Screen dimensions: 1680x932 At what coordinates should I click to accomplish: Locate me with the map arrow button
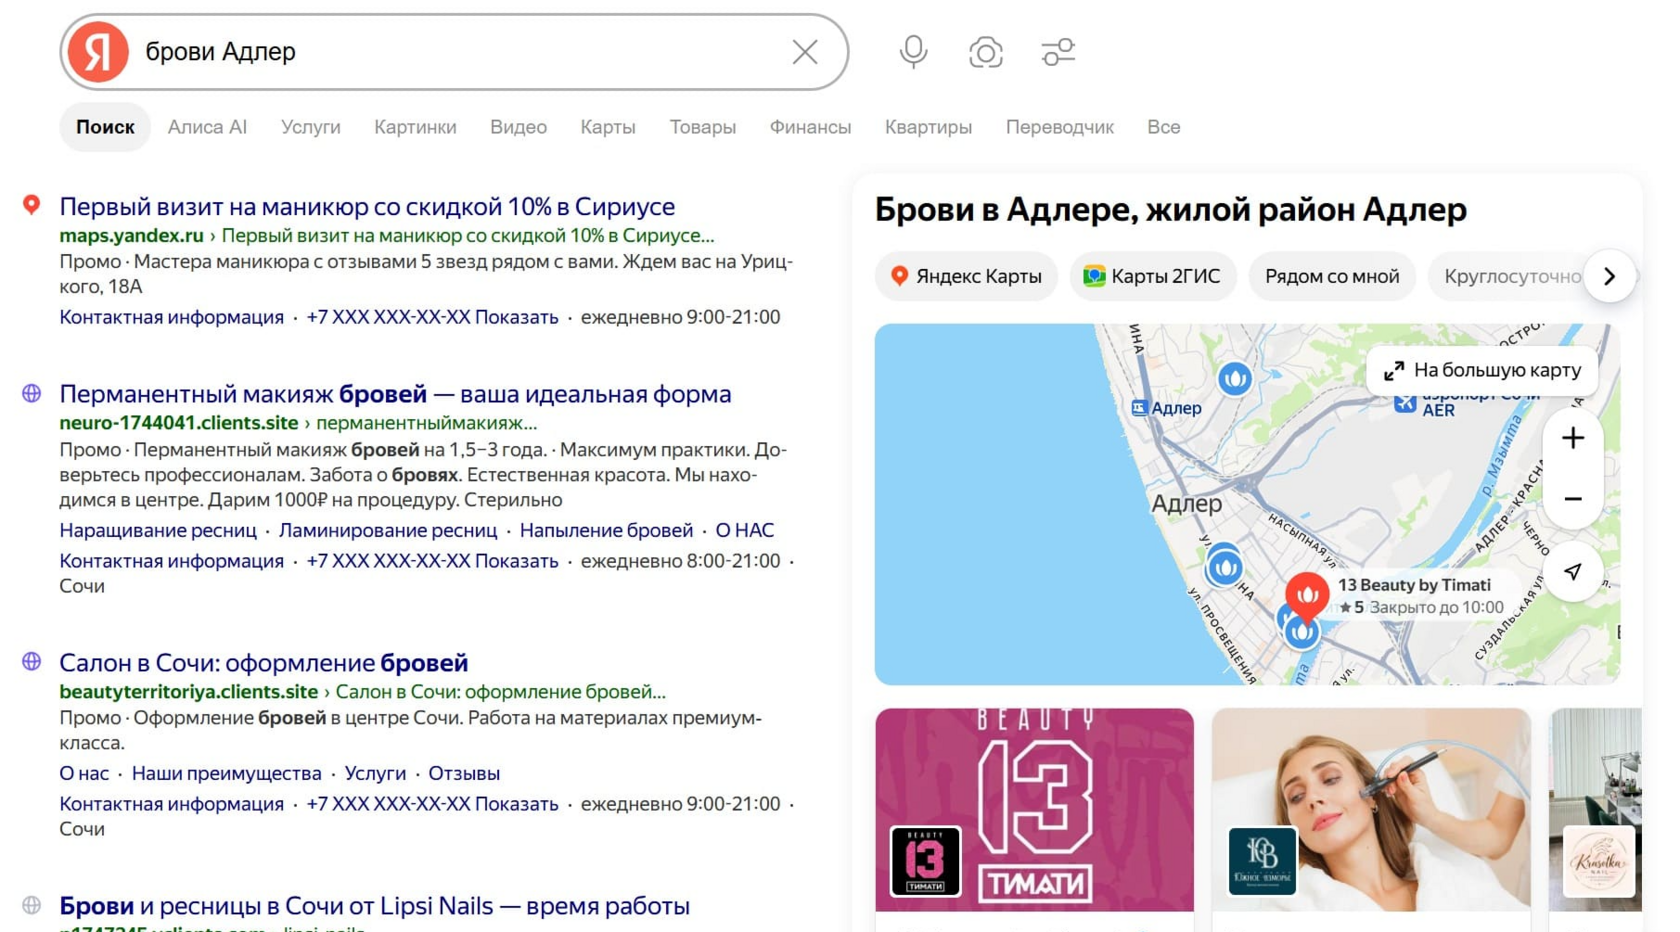[x=1573, y=572]
